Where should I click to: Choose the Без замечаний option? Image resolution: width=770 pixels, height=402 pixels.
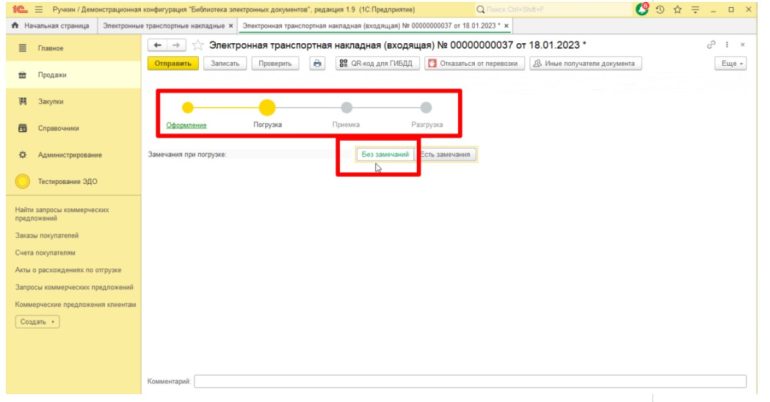[385, 154]
